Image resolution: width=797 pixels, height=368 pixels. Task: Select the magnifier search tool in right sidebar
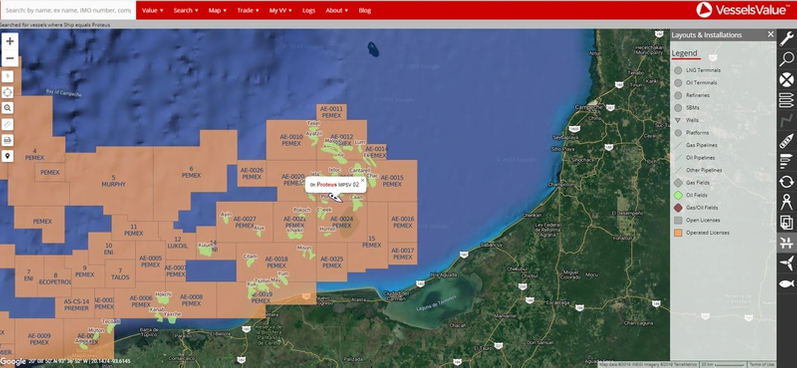(x=786, y=59)
